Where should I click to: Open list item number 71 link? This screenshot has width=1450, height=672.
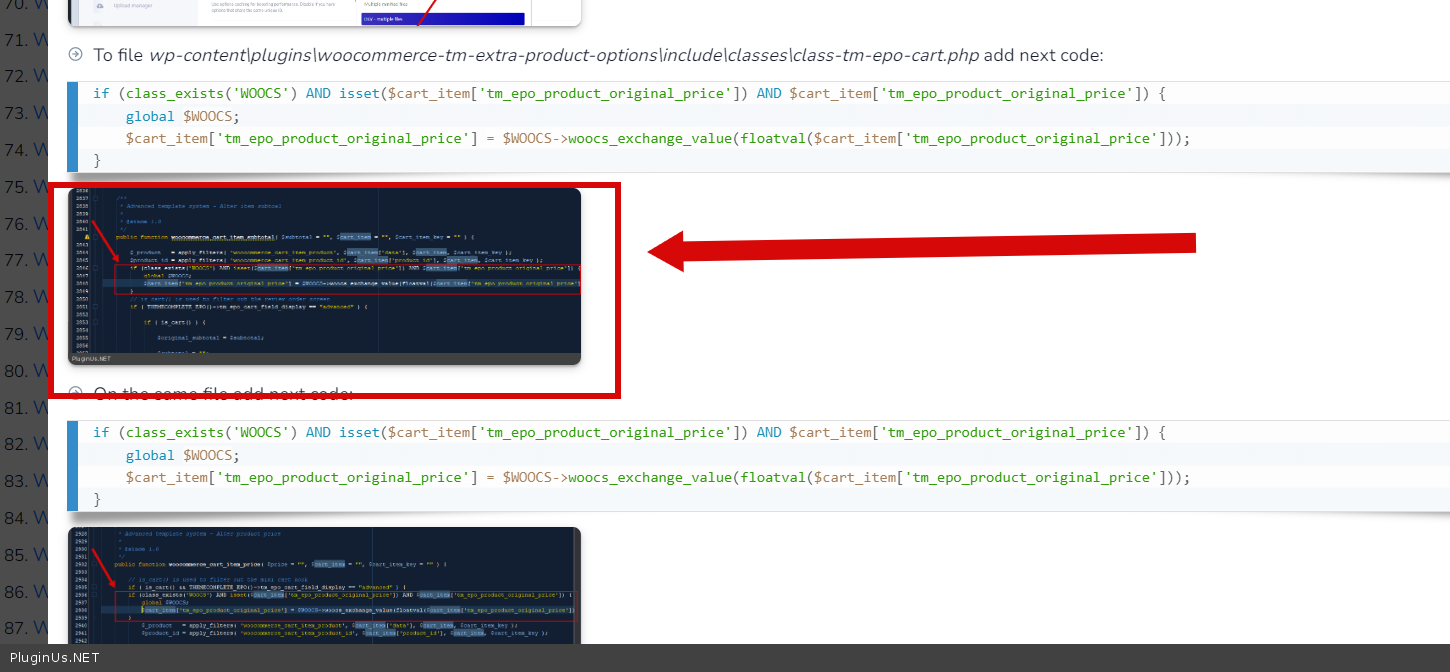(x=40, y=41)
